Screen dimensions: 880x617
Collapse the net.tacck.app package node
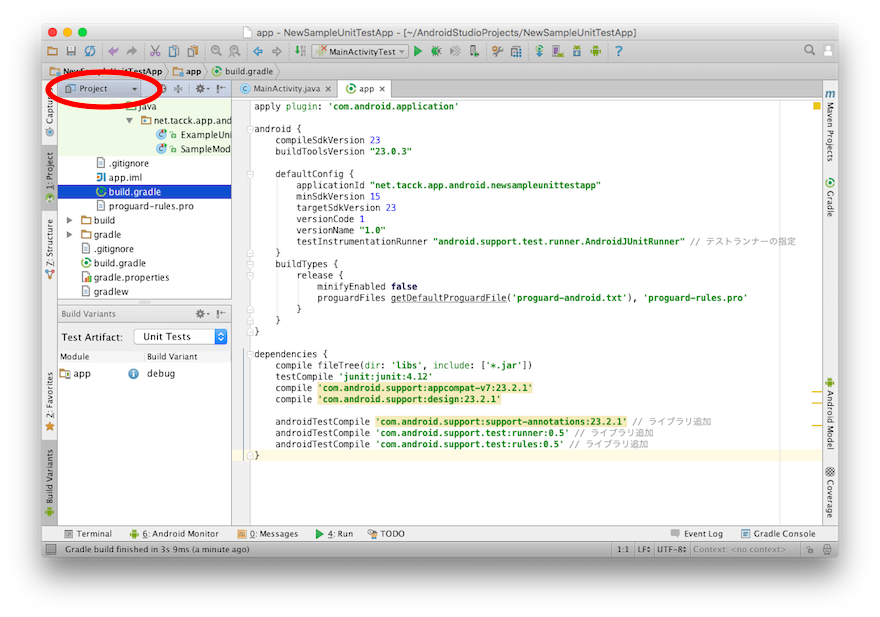(130, 120)
